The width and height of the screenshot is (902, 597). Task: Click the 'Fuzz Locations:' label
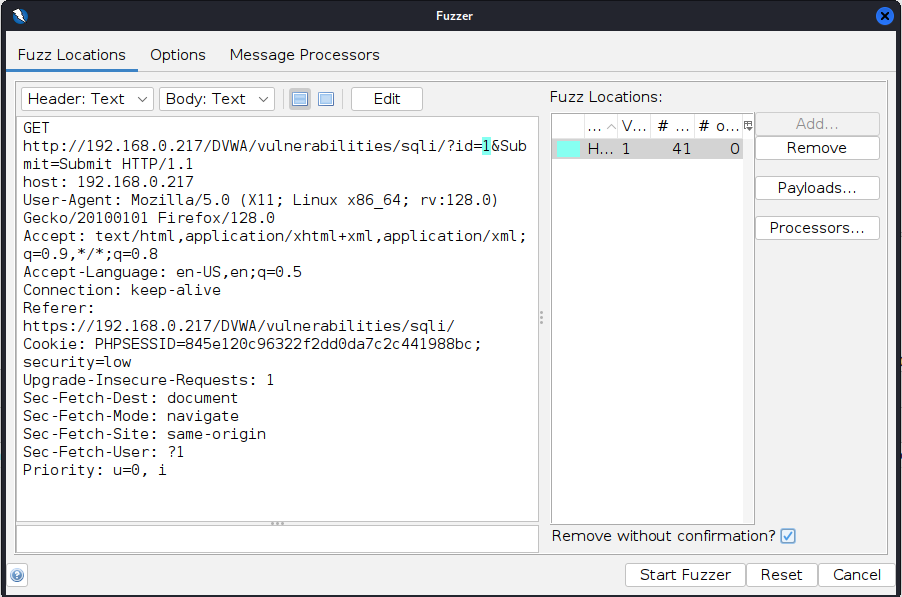point(606,97)
